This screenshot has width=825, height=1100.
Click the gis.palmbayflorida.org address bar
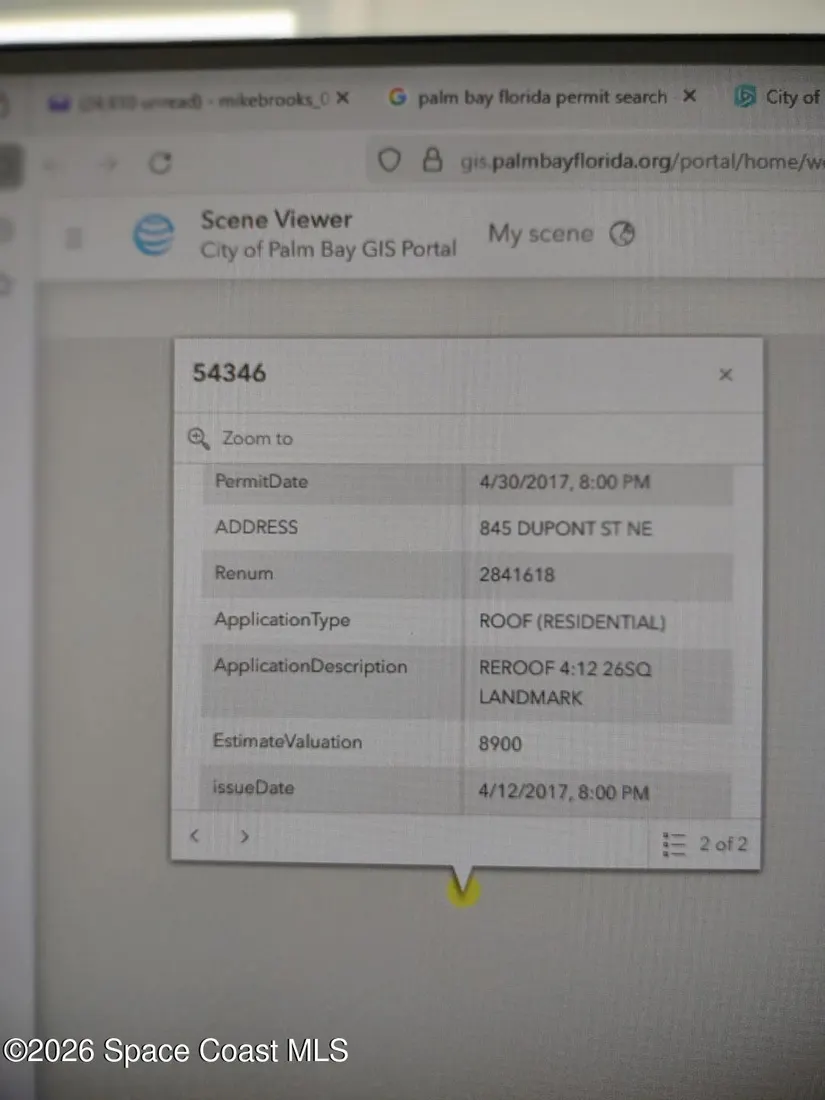[640, 161]
